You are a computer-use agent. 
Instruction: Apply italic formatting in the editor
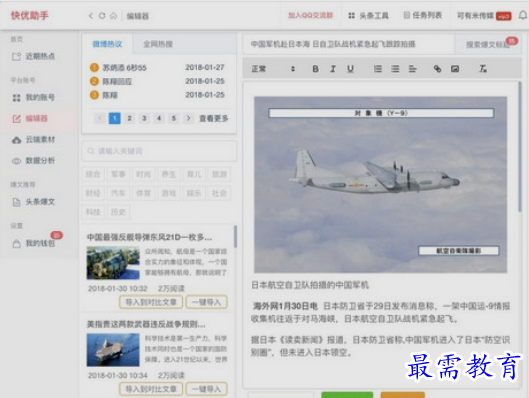[333, 69]
